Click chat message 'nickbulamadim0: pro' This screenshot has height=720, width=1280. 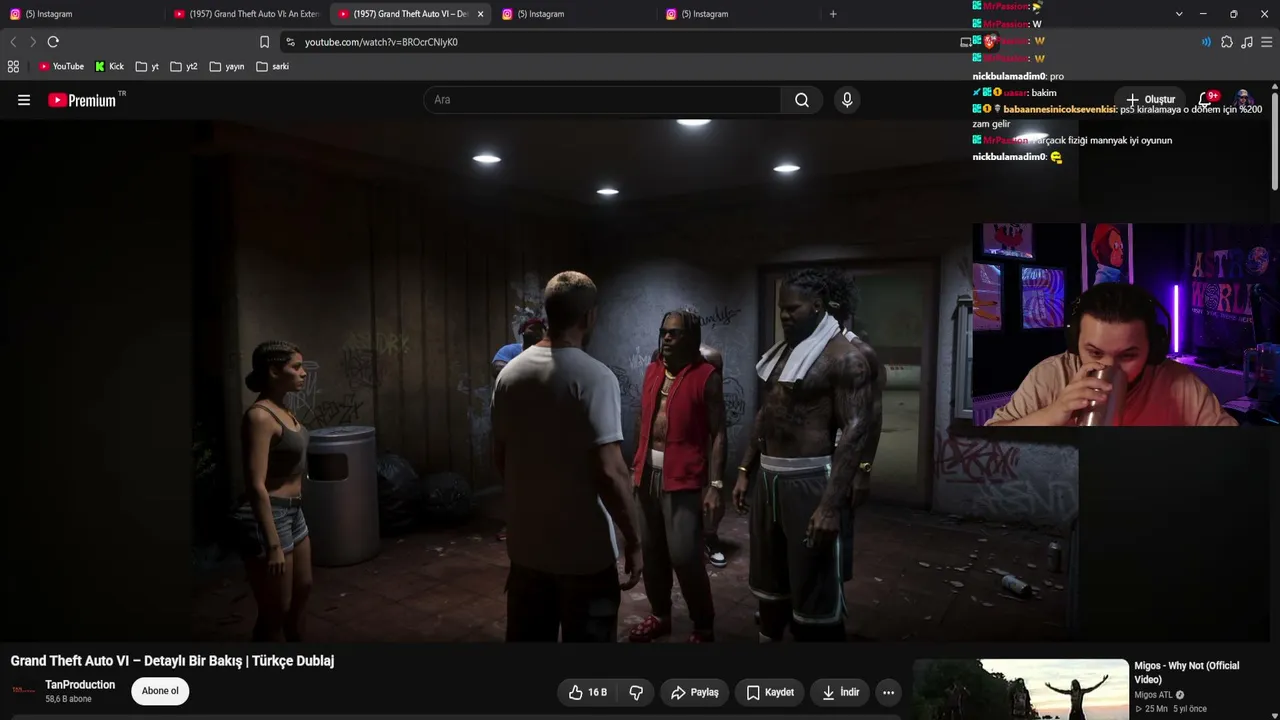click(1018, 76)
